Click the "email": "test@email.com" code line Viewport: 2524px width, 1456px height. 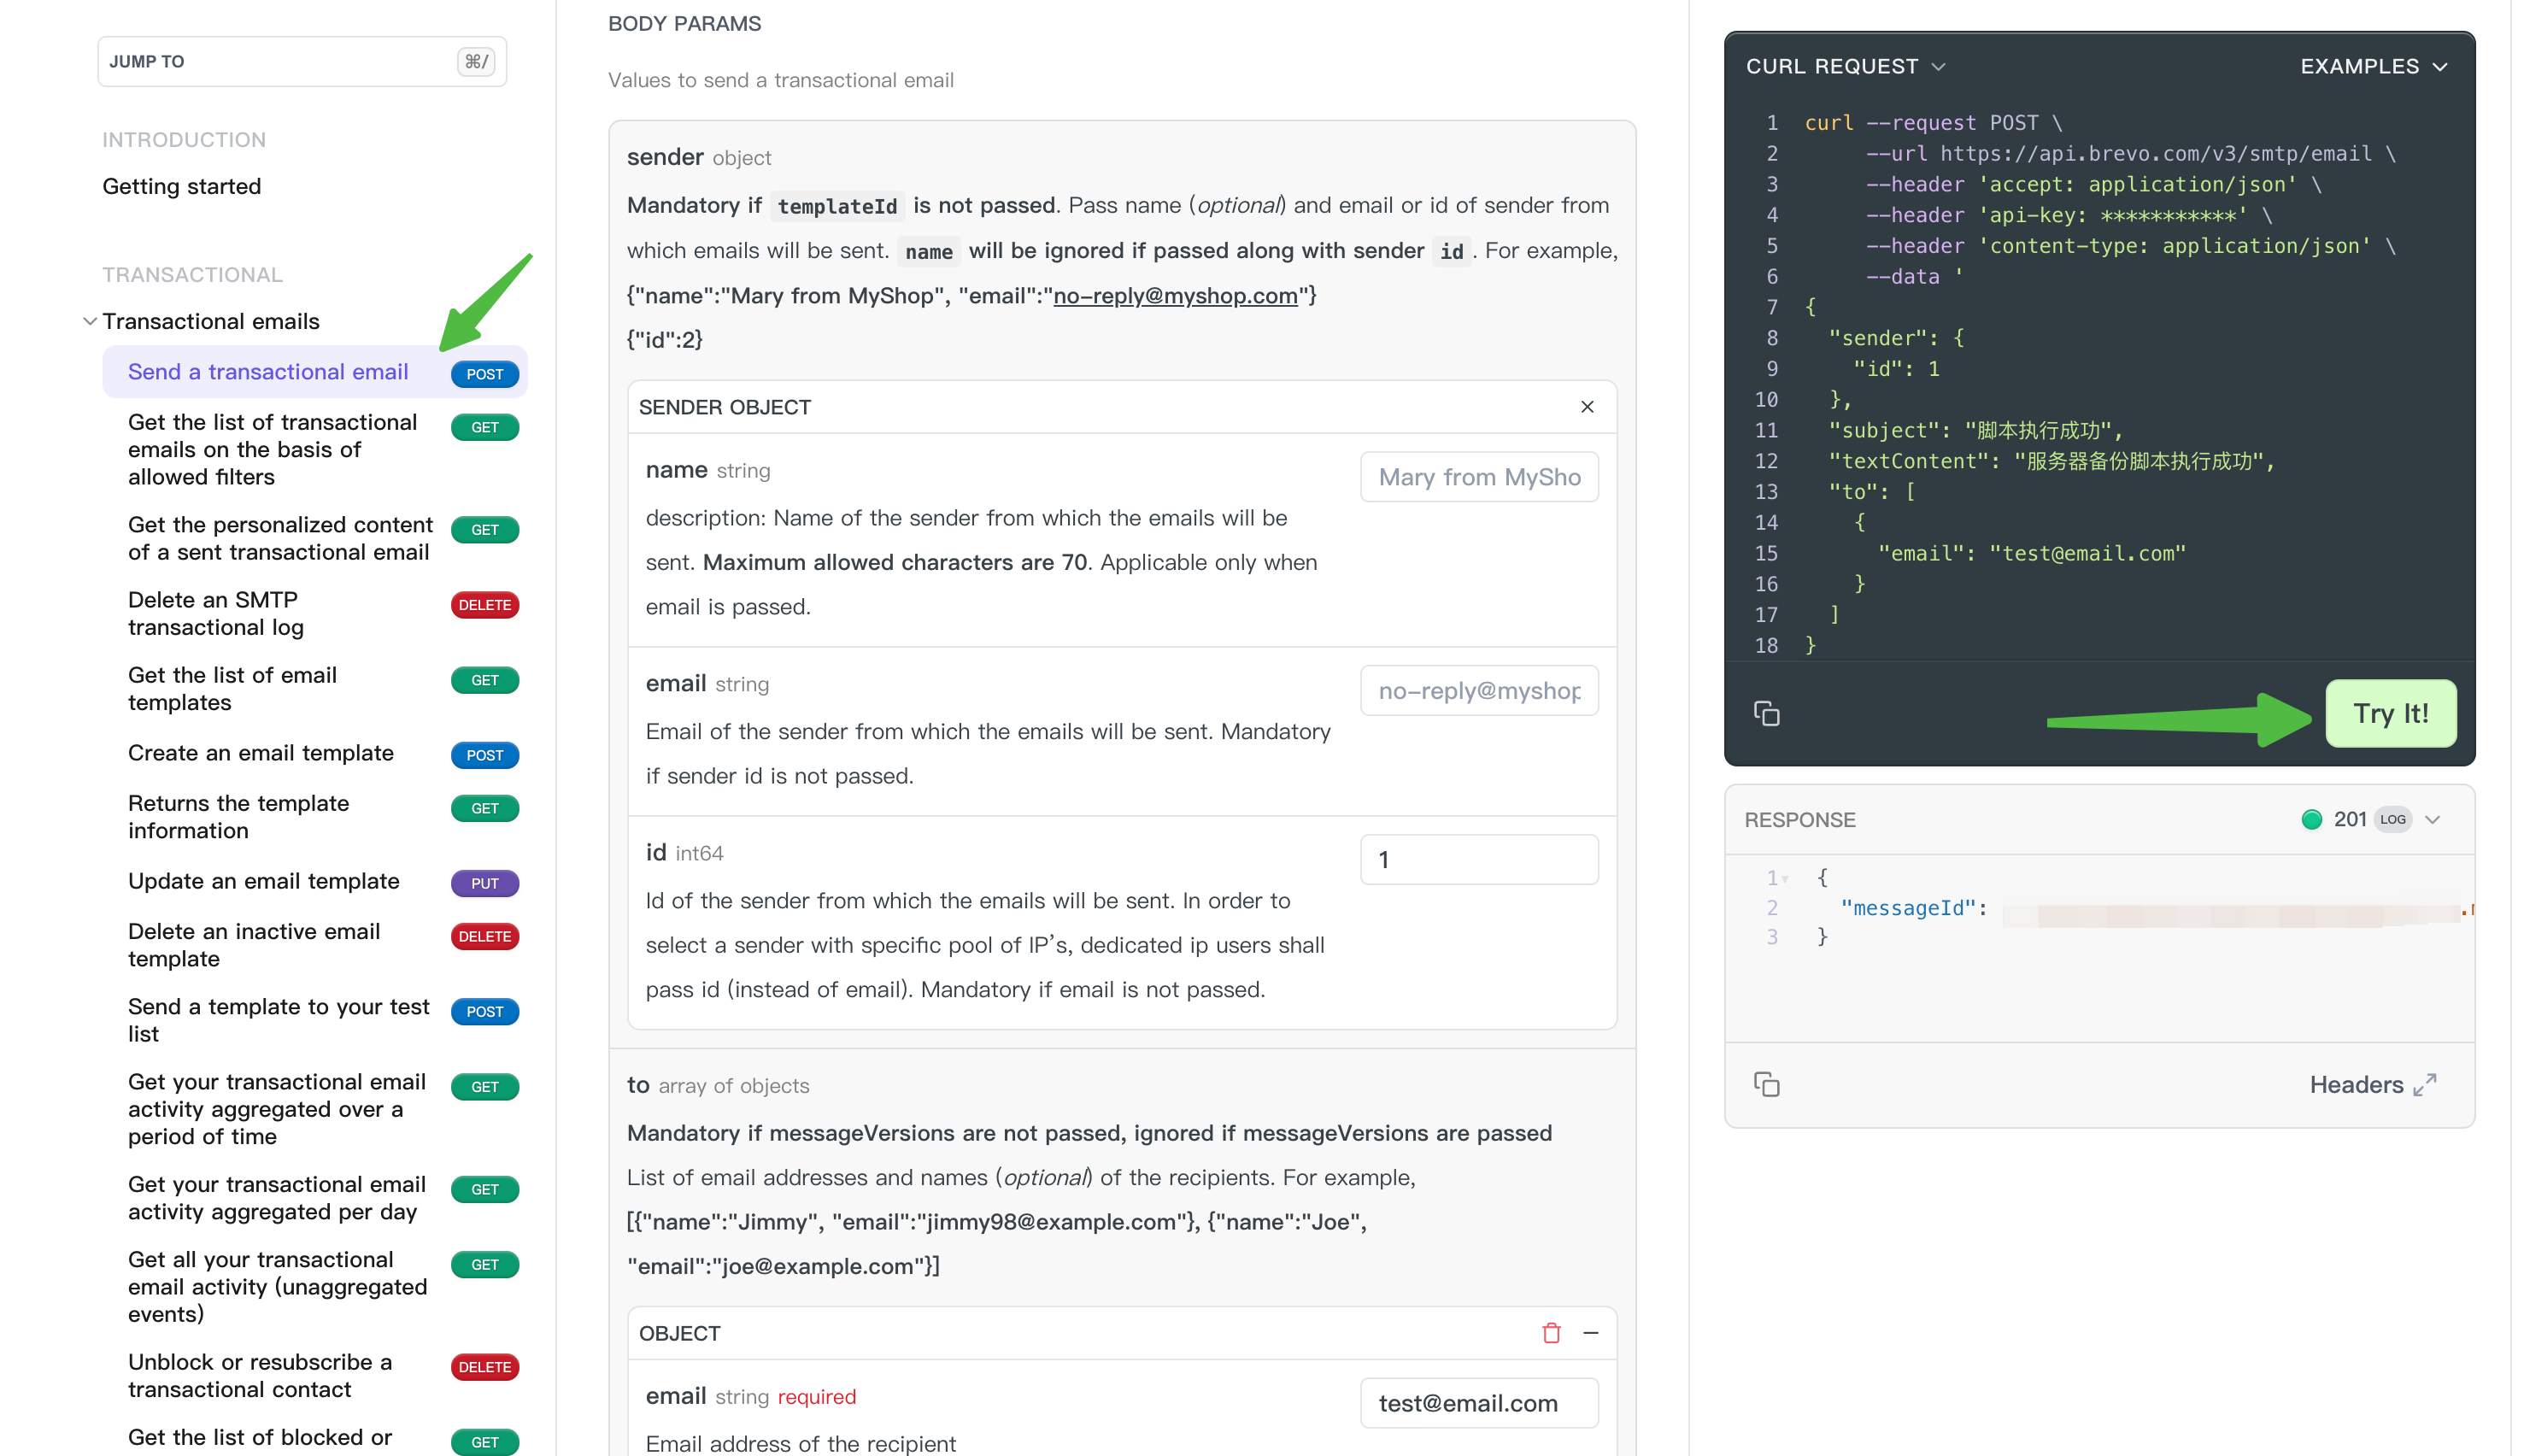(2032, 553)
